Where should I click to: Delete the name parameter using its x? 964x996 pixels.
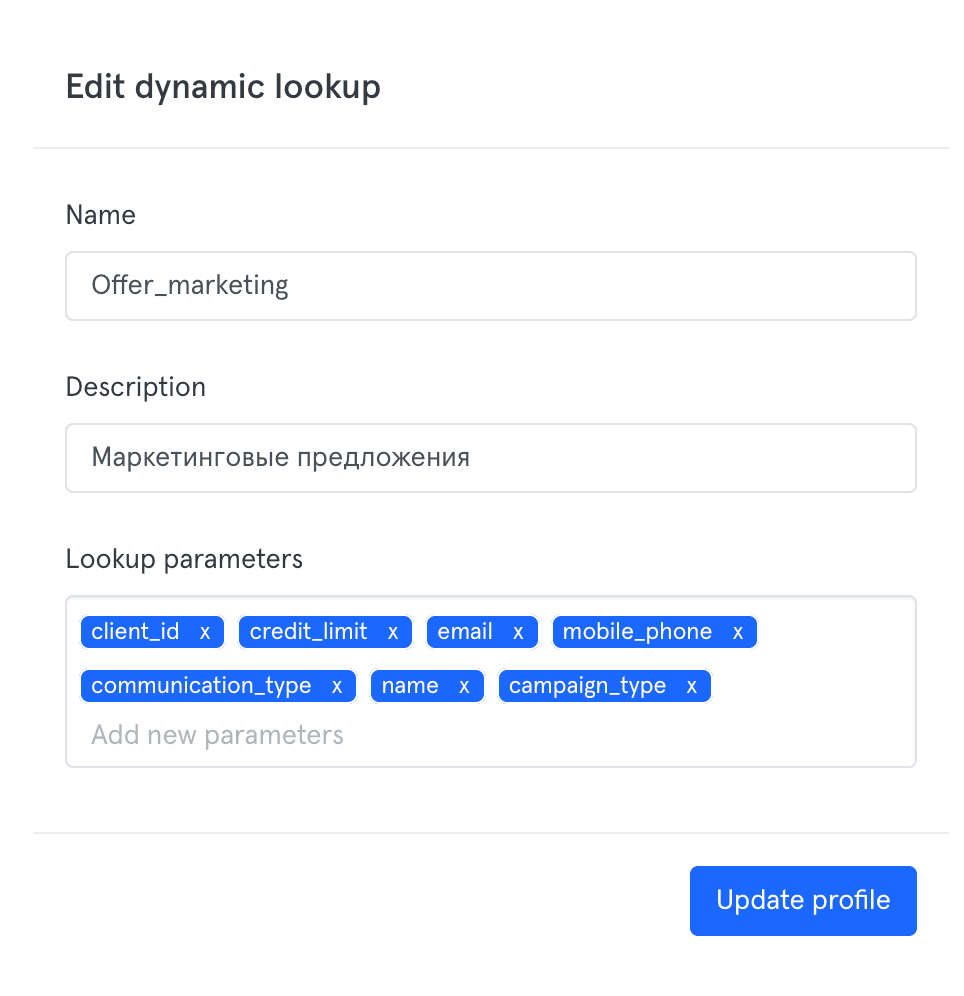[464, 687]
